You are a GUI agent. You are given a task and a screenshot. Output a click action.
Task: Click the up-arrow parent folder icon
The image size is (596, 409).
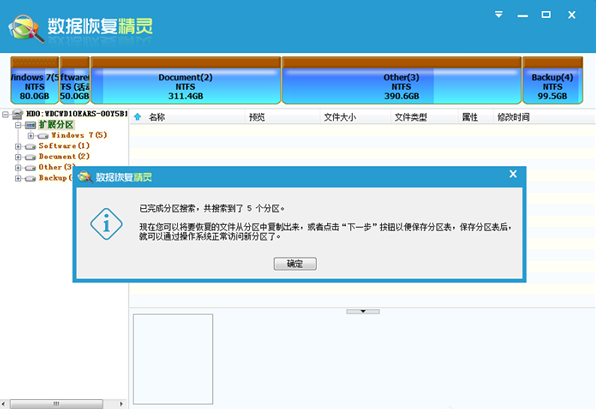pyautogui.click(x=138, y=117)
